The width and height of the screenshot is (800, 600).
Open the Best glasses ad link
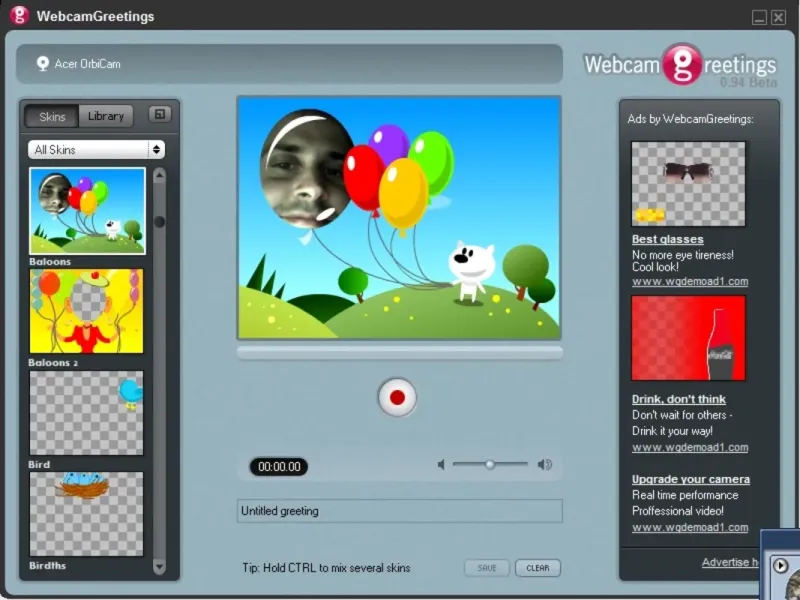pyautogui.click(x=667, y=239)
